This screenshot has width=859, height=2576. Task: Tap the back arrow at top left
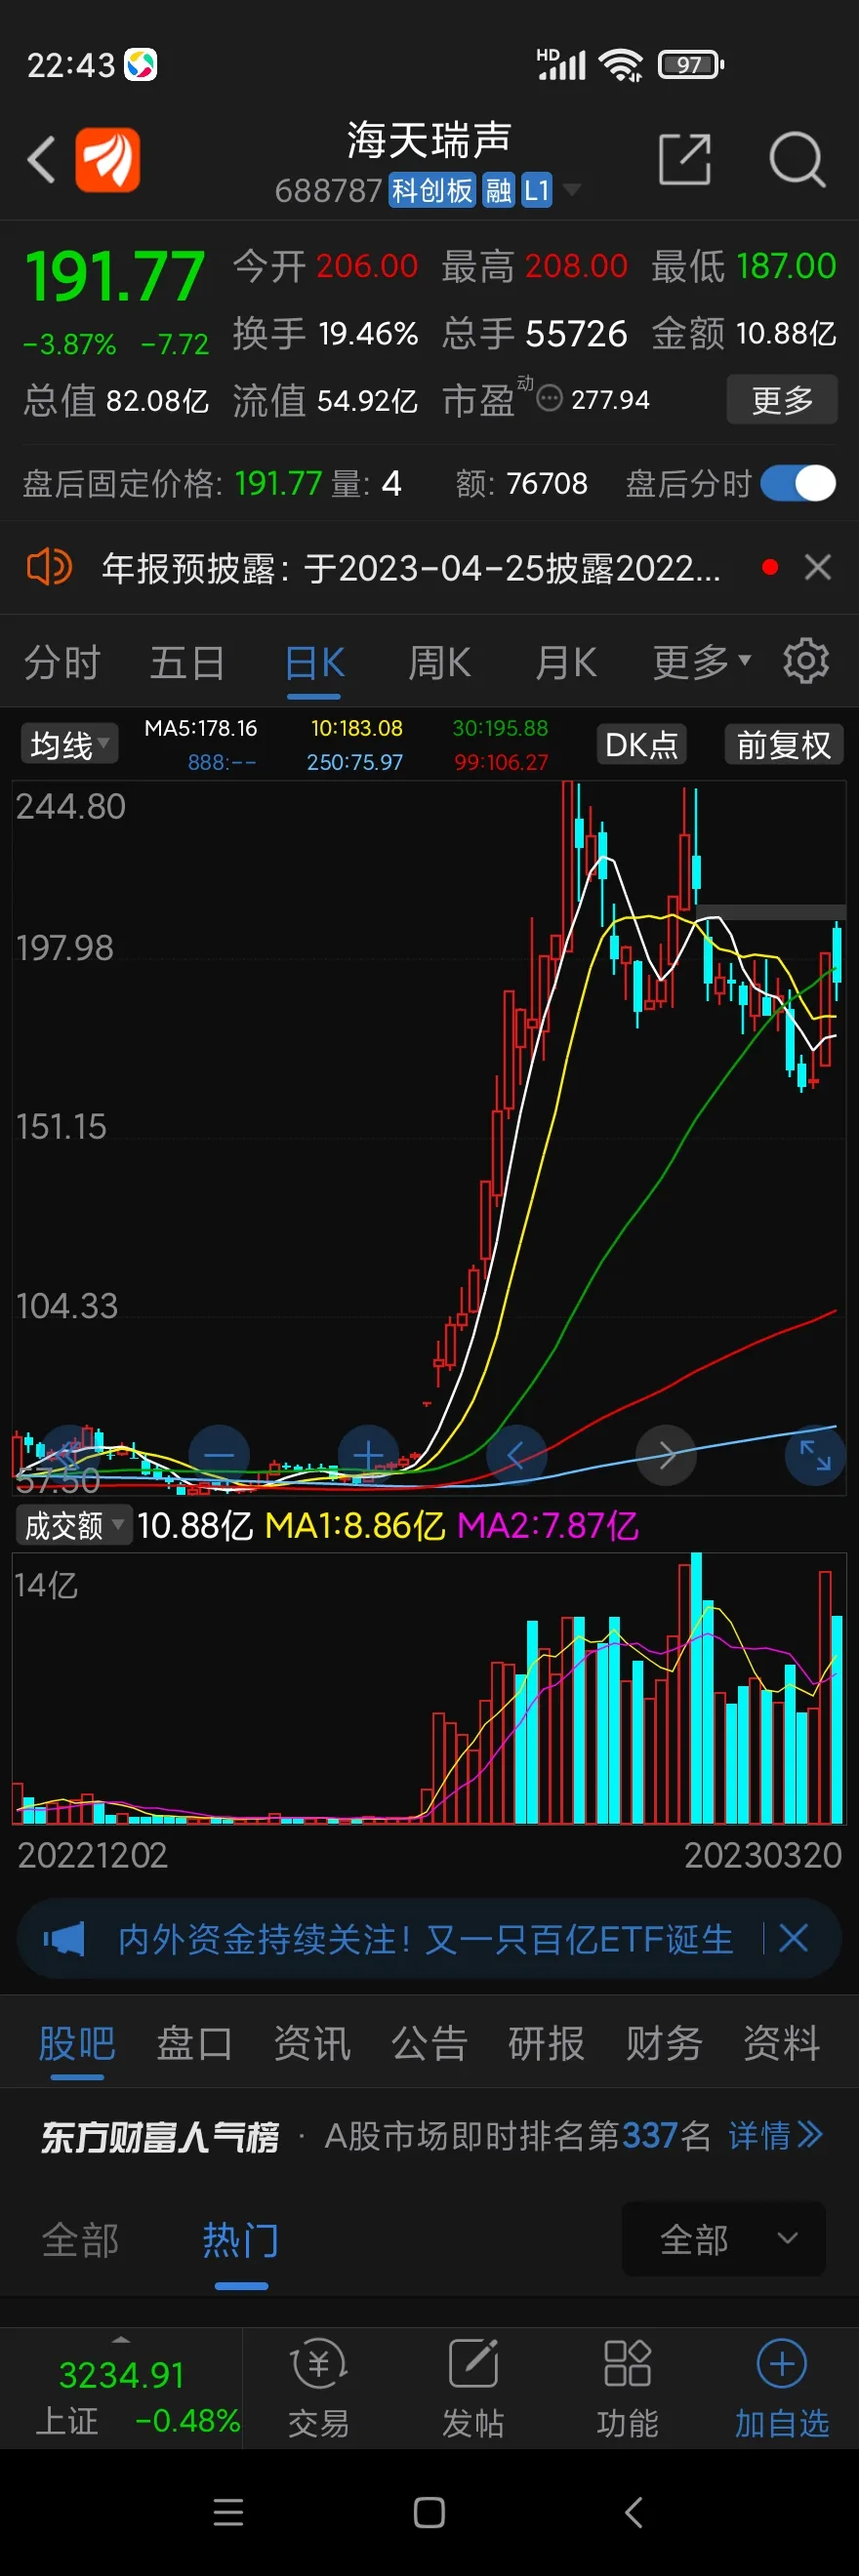(x=41, y=159)
